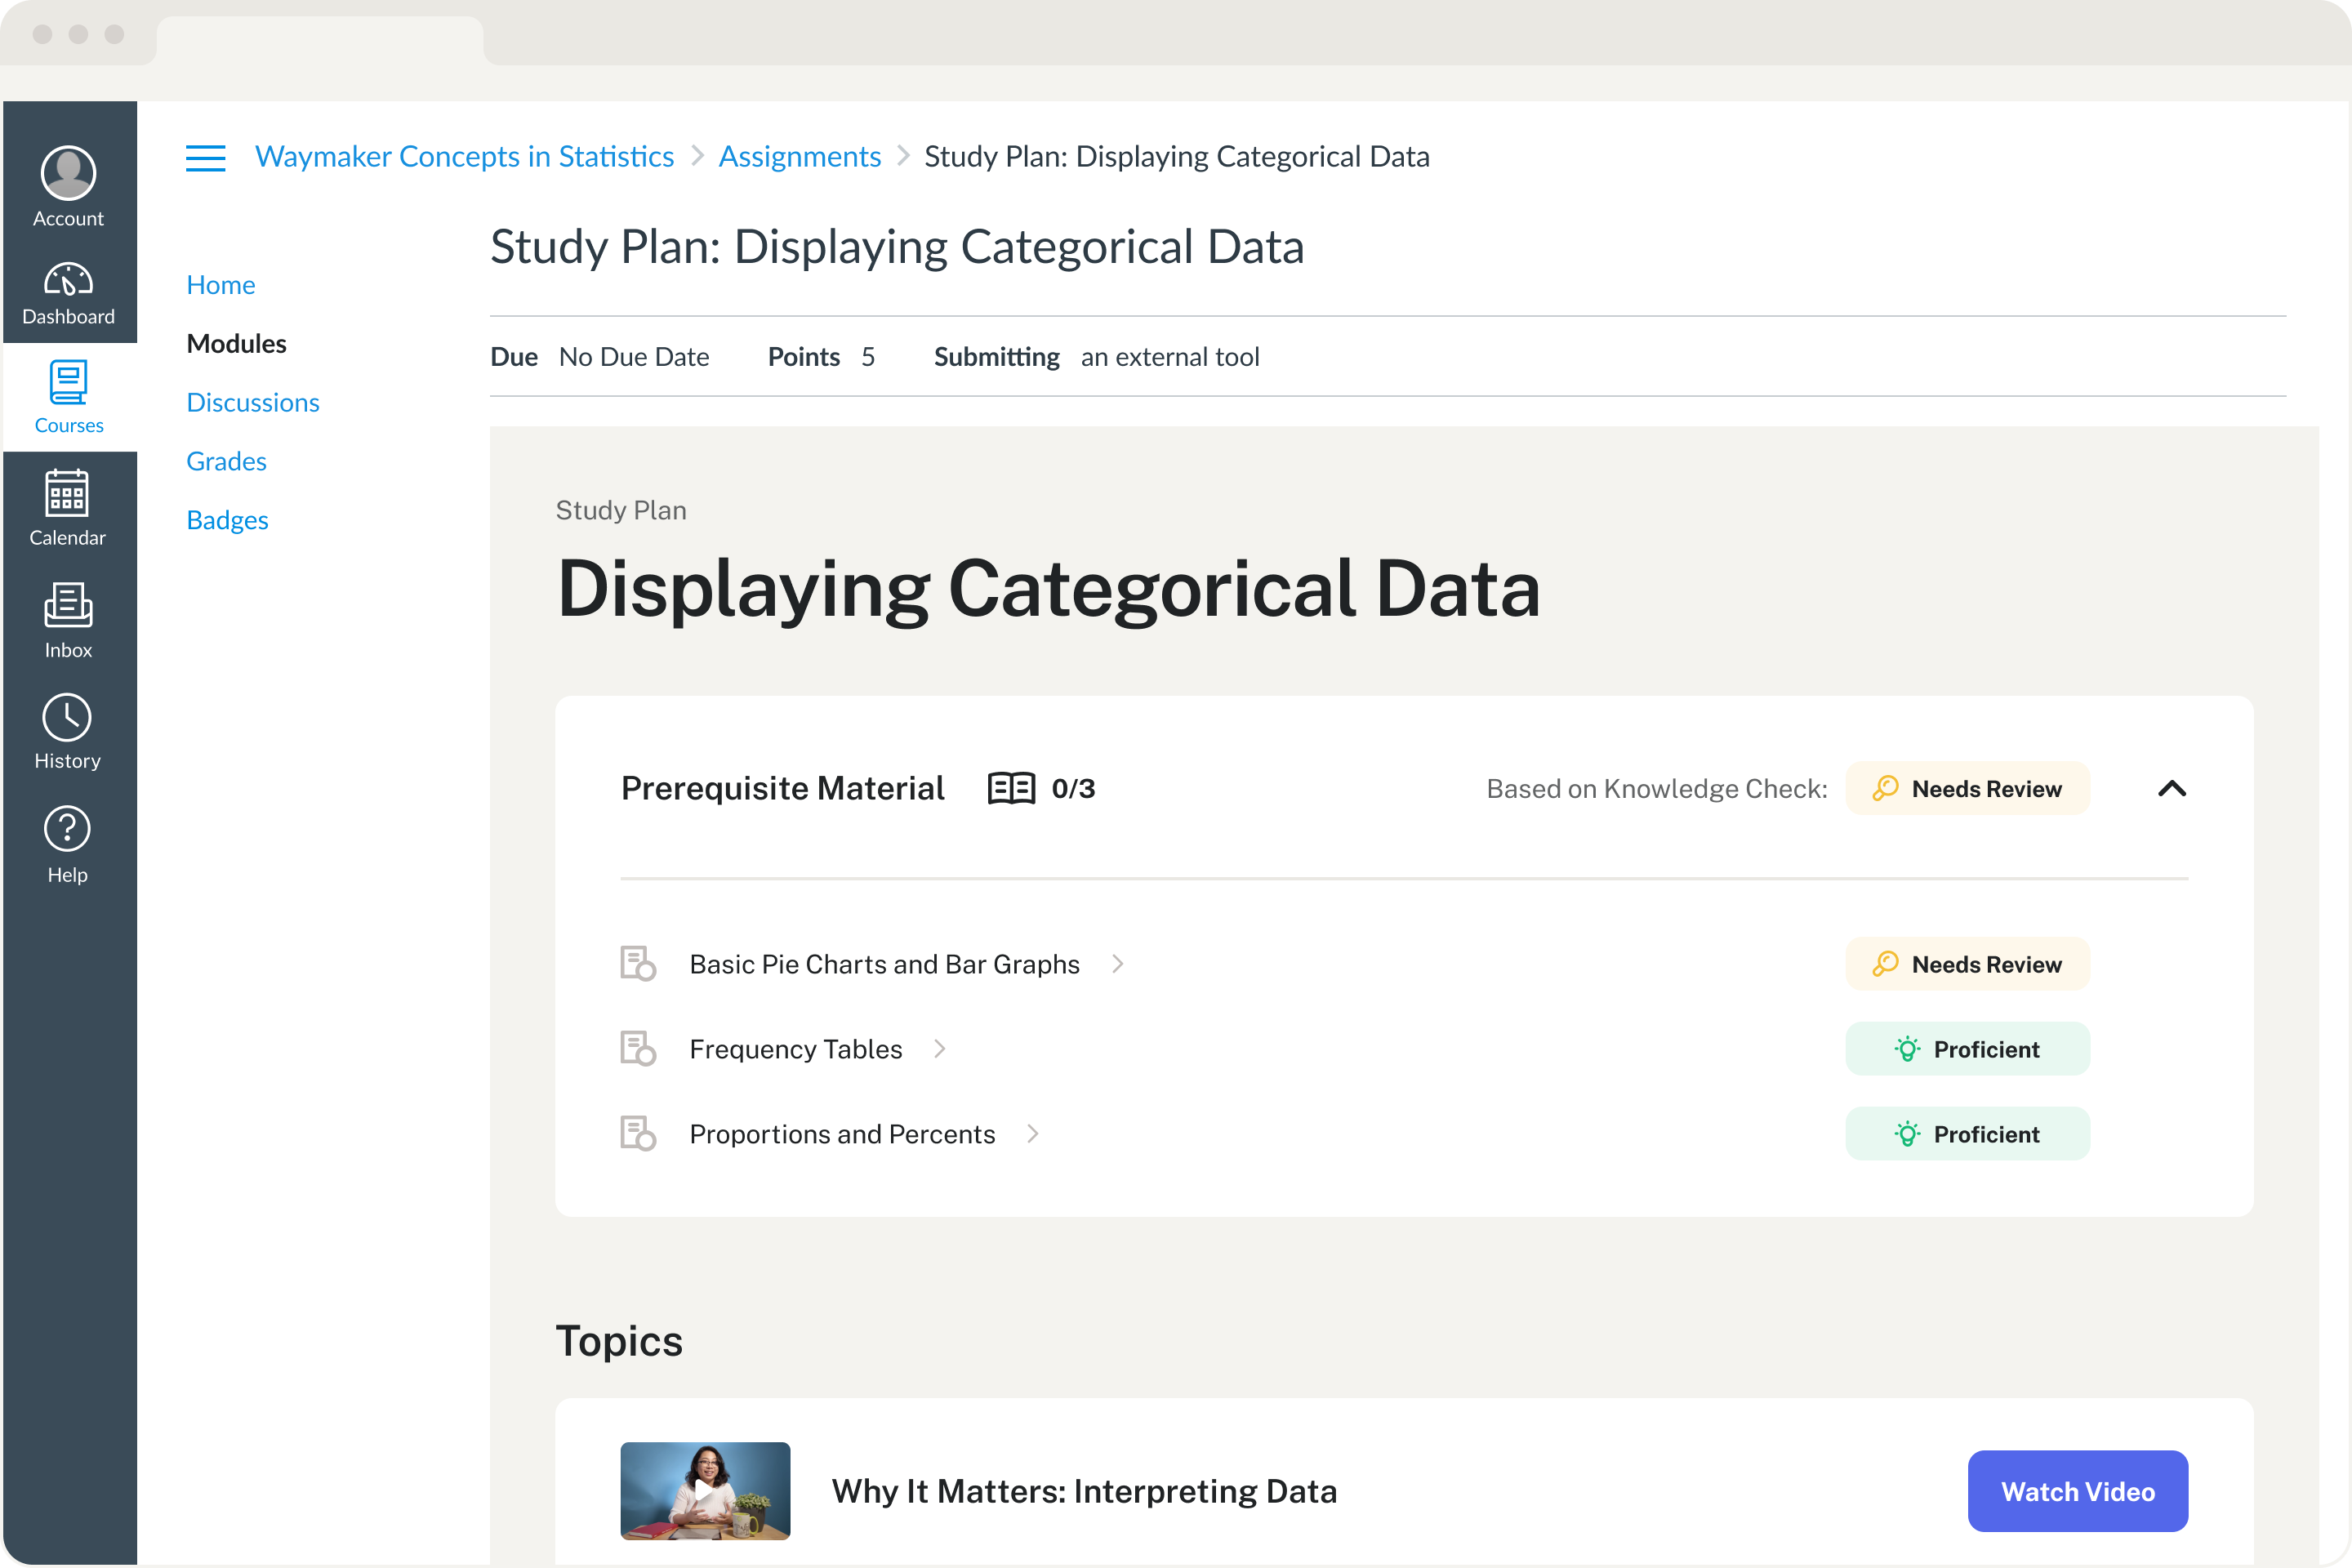The height and width of the screenshot is (1568, 2352).
Task: Click the Why It Matters: Interpreting Data title
Action: (1084, 1491)
